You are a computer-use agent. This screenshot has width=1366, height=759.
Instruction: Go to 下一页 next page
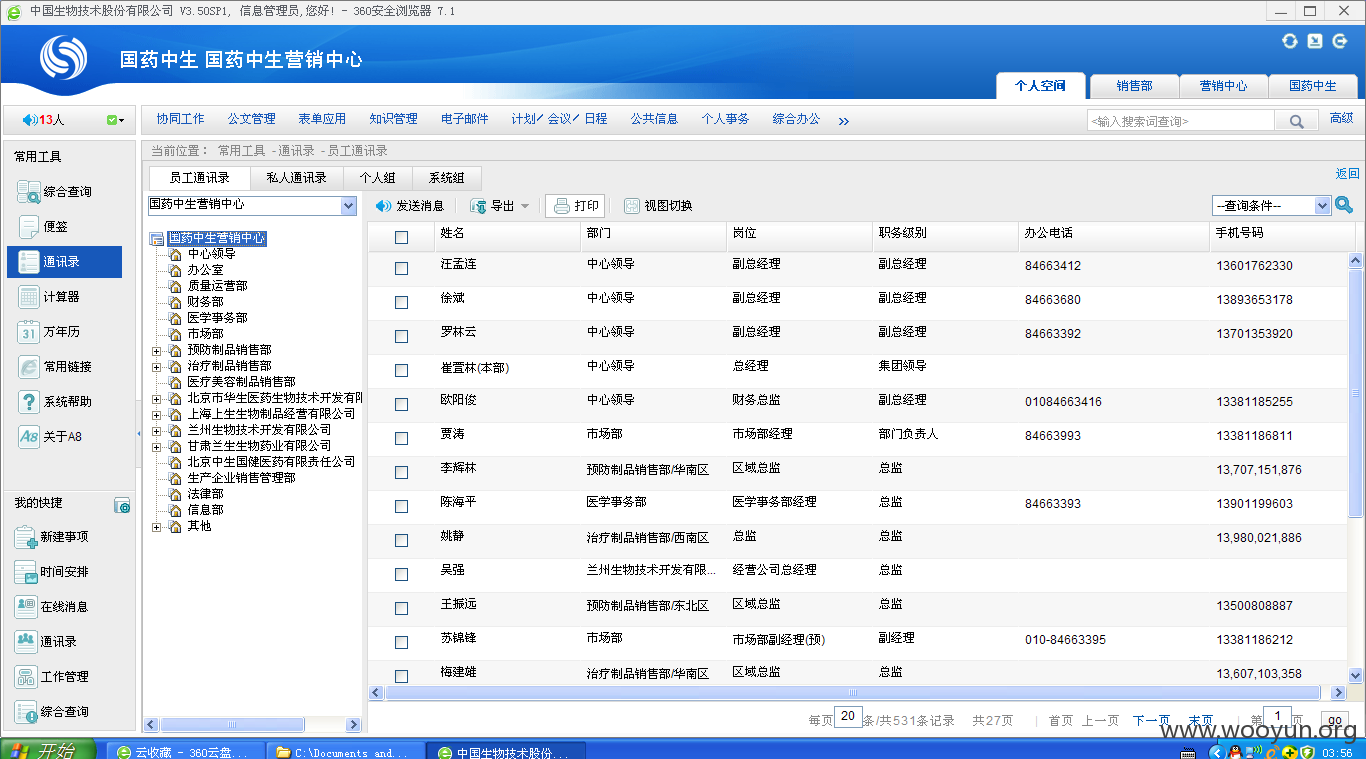pos(1151,720)
